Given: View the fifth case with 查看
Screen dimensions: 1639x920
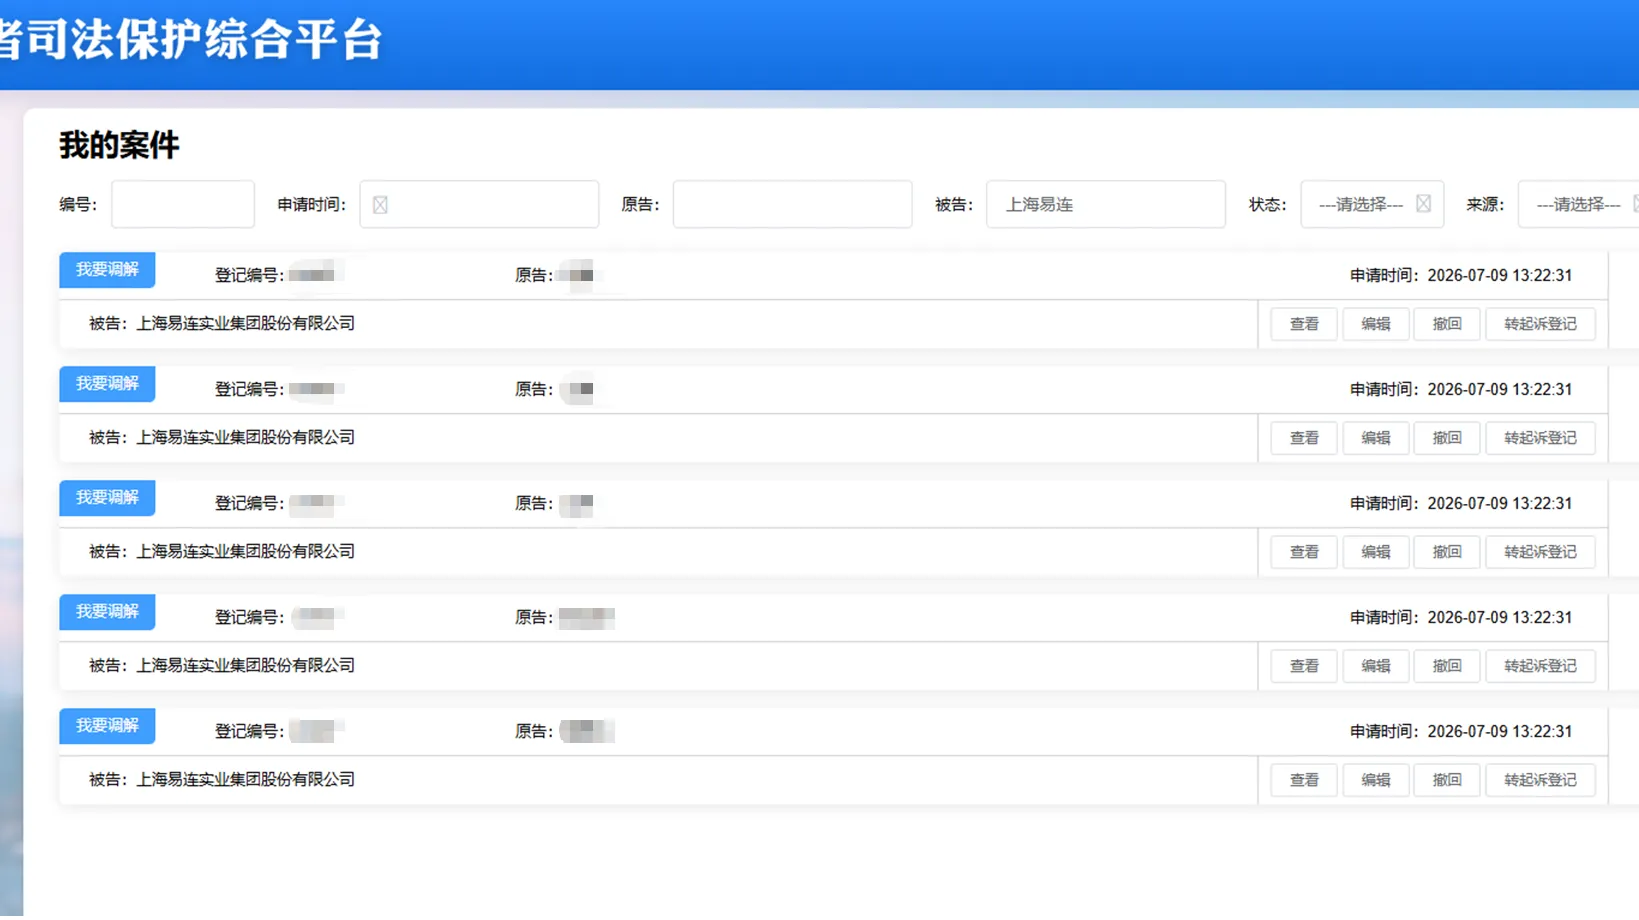Looking at the screenshot, I should pos(1304,780).
